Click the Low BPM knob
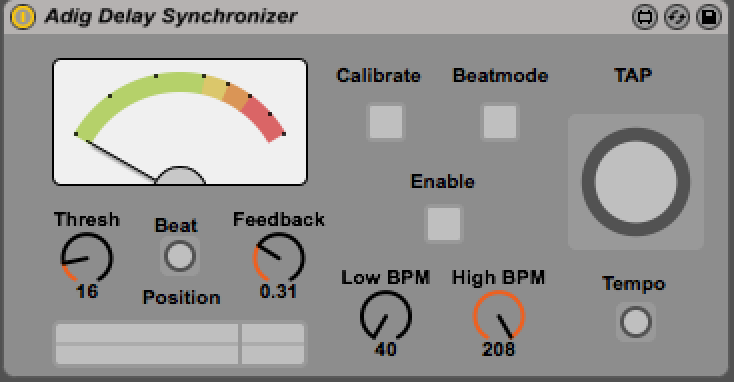The width and height of the screenshot is (734, 382). tap(386, 316)
